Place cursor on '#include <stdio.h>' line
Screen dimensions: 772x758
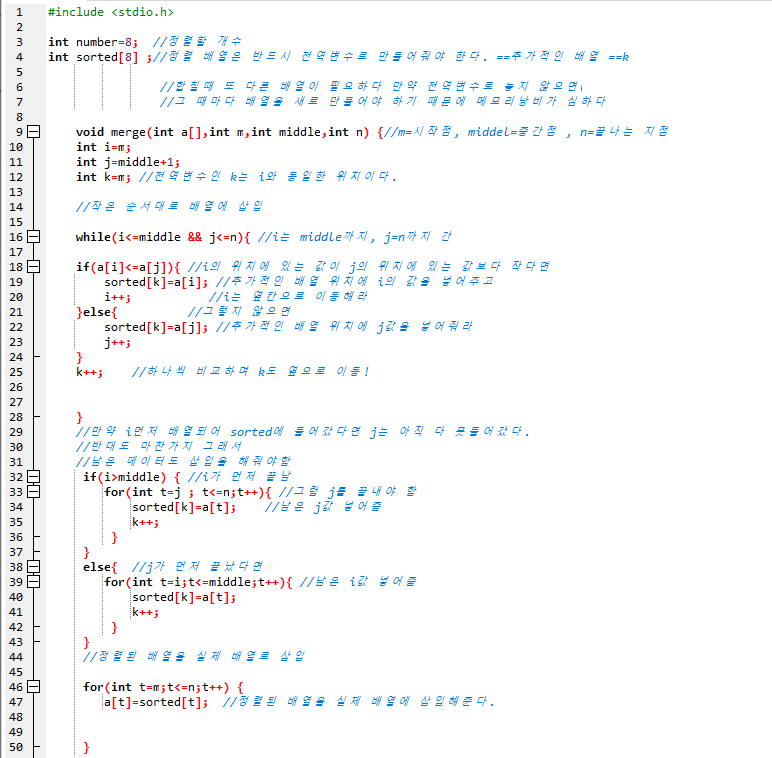(111, 12)
